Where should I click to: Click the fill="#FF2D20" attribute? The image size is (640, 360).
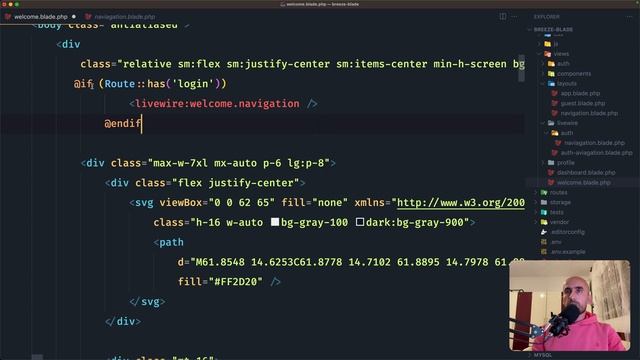[x=220, y=282]
